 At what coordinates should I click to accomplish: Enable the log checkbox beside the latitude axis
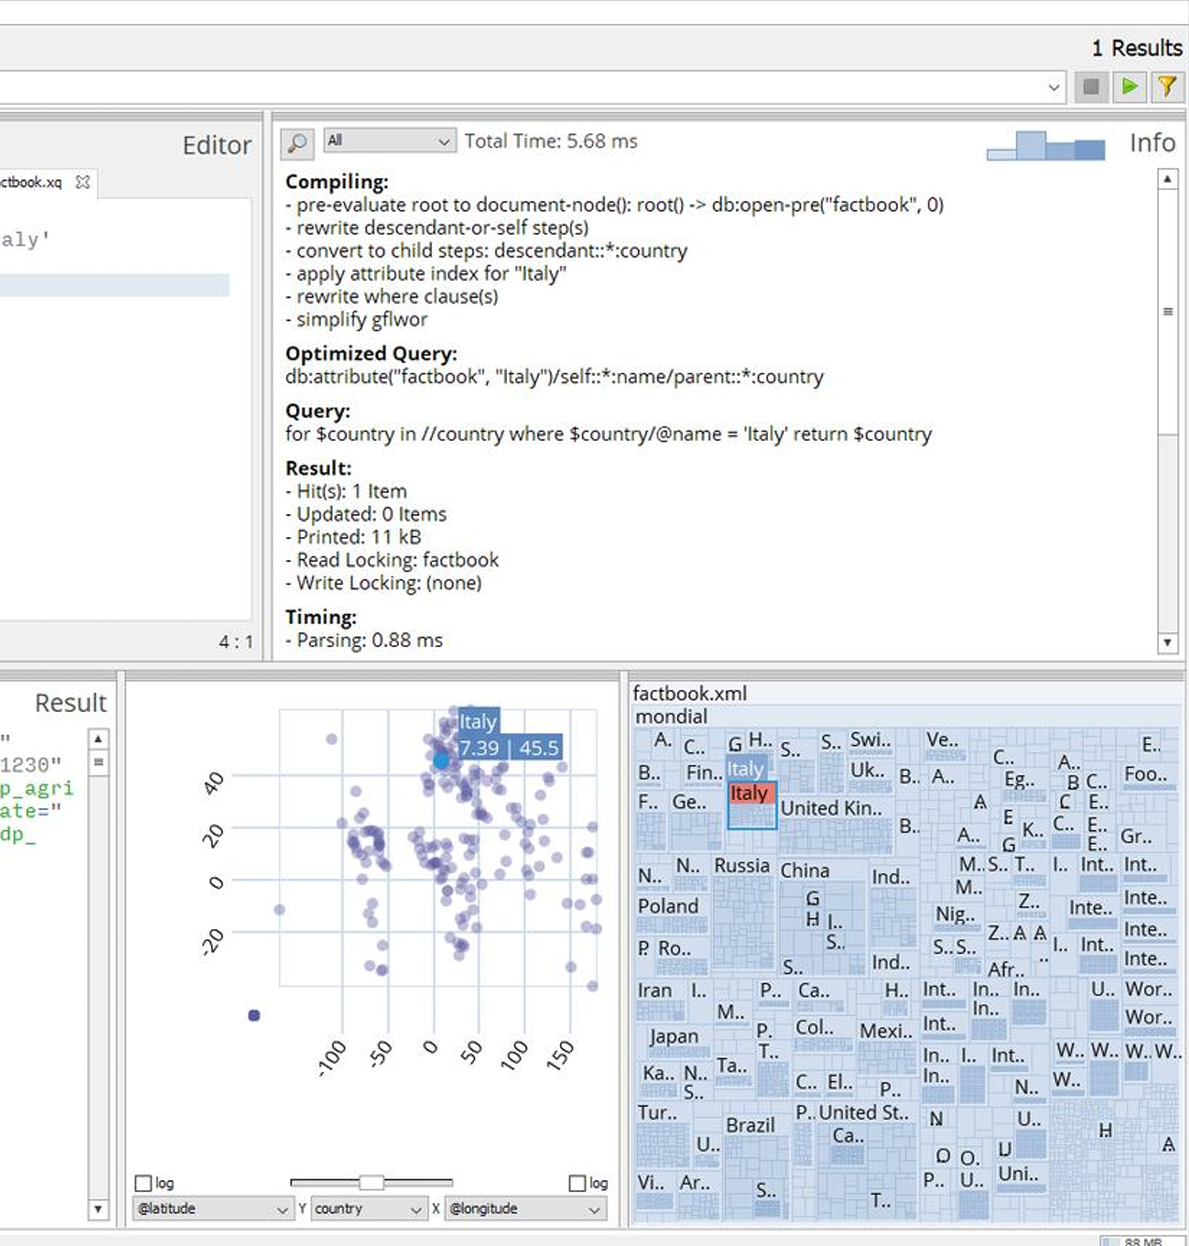point(143,1183)
